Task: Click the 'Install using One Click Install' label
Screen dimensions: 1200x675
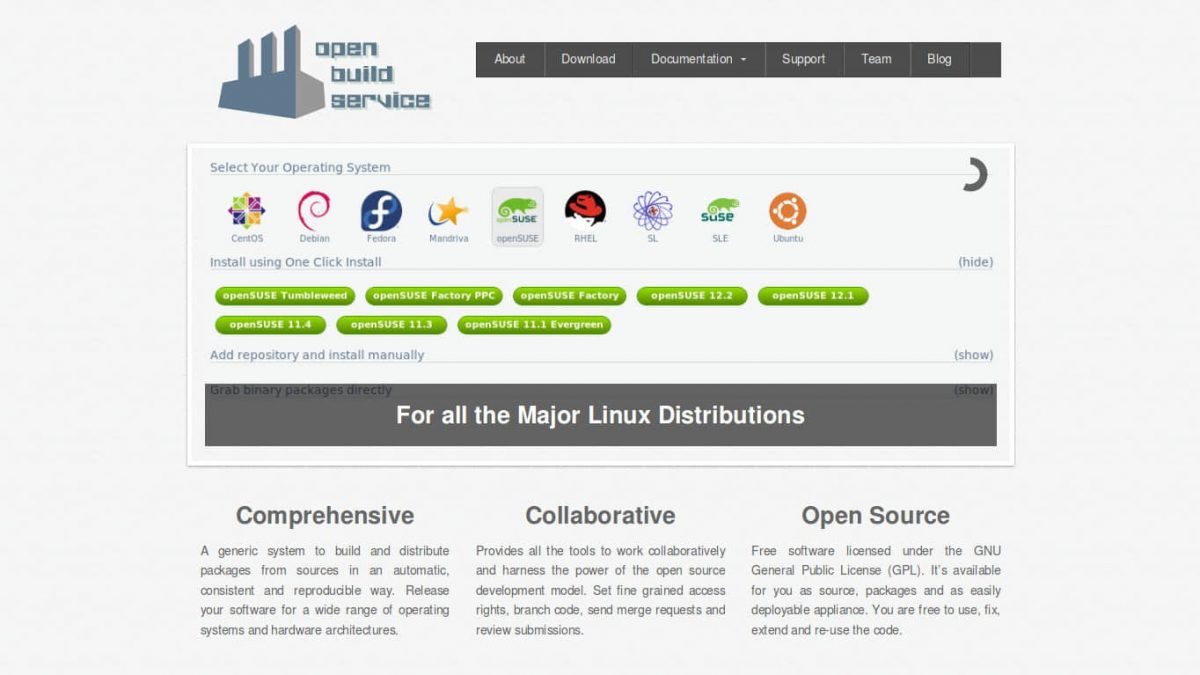Action: tap(296, 262)
